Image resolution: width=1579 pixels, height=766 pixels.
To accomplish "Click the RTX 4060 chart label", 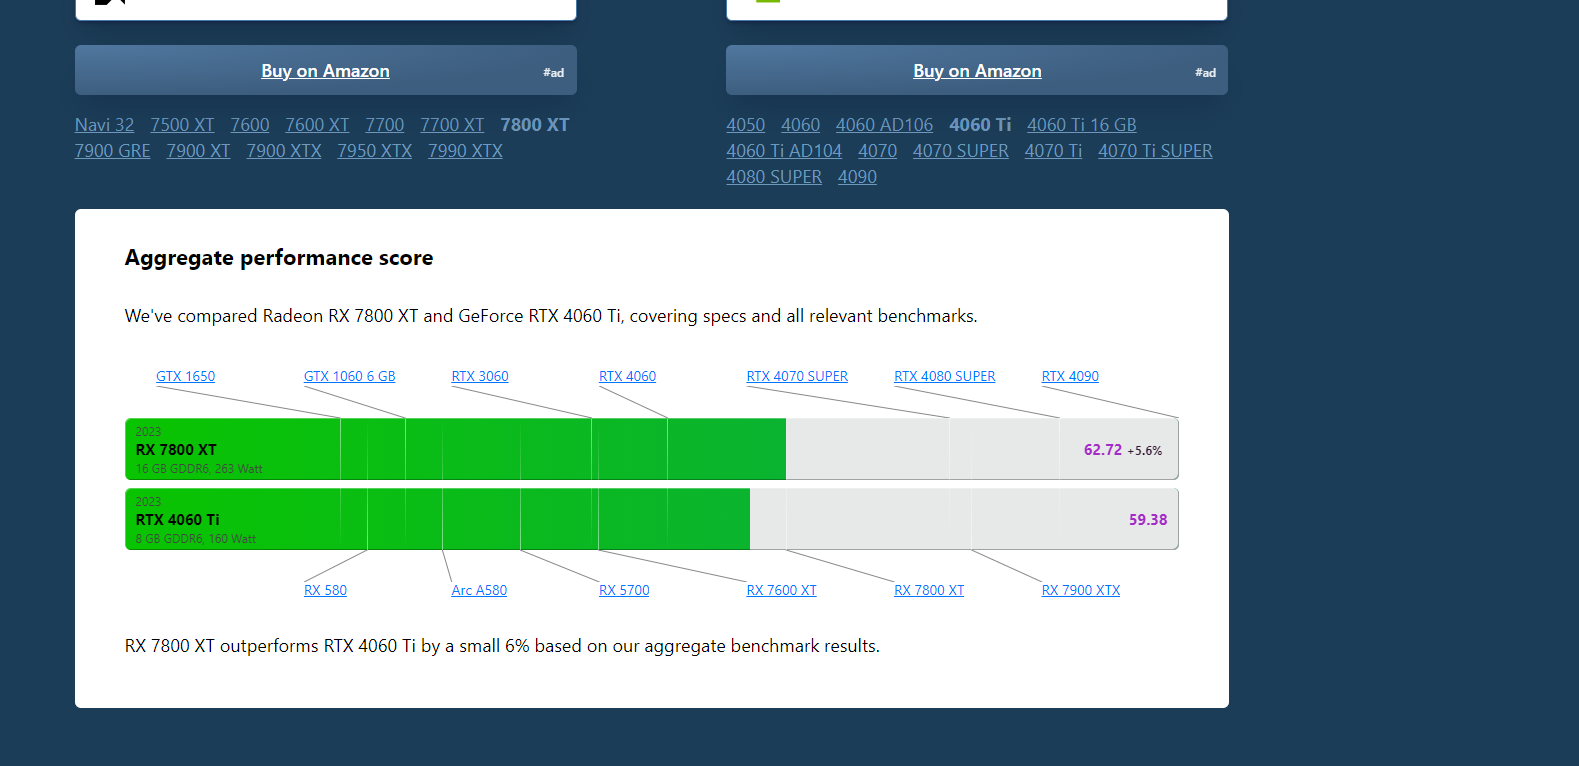I will click(628, 376).
